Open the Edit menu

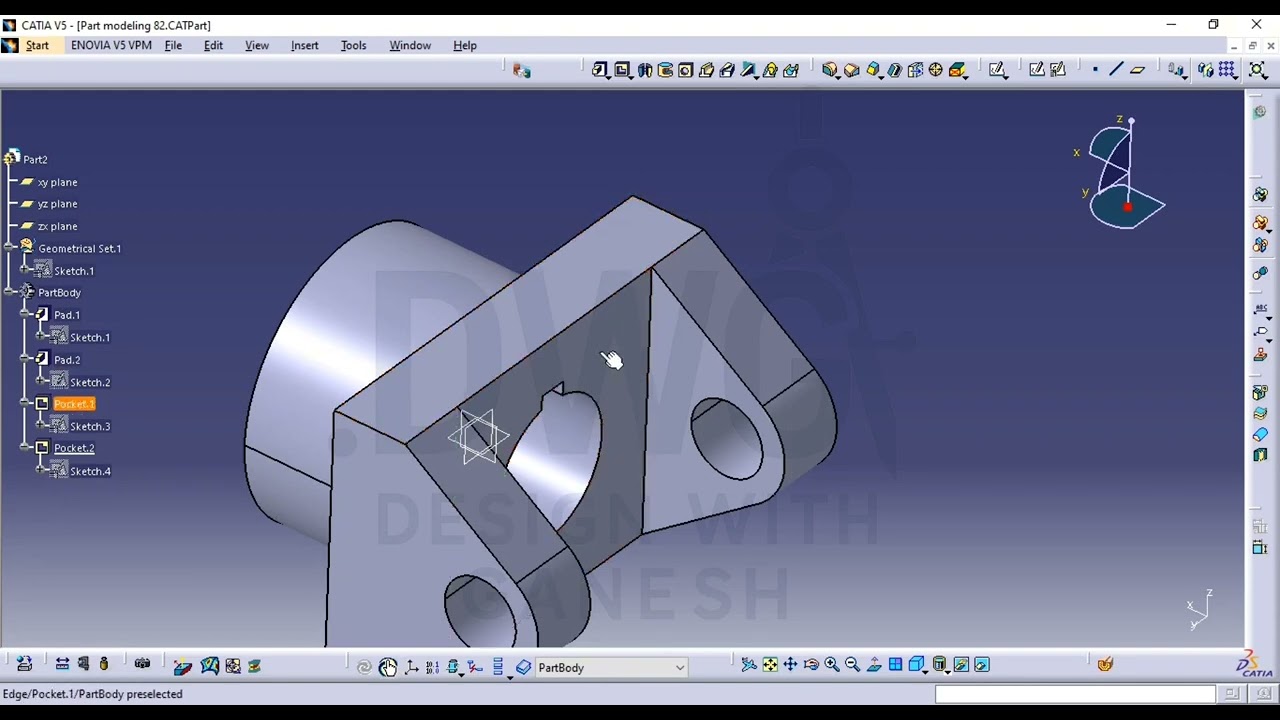213,45
